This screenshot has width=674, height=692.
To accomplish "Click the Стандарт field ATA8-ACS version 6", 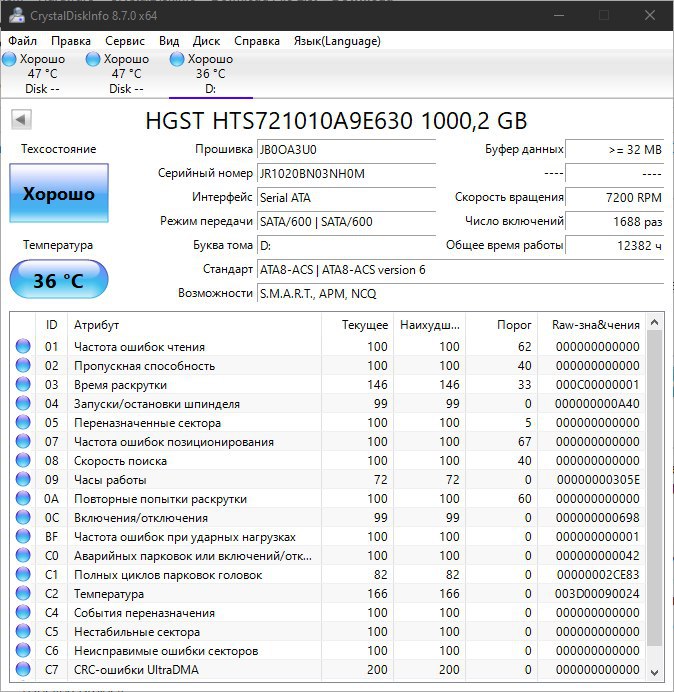I will pos(460,270).
